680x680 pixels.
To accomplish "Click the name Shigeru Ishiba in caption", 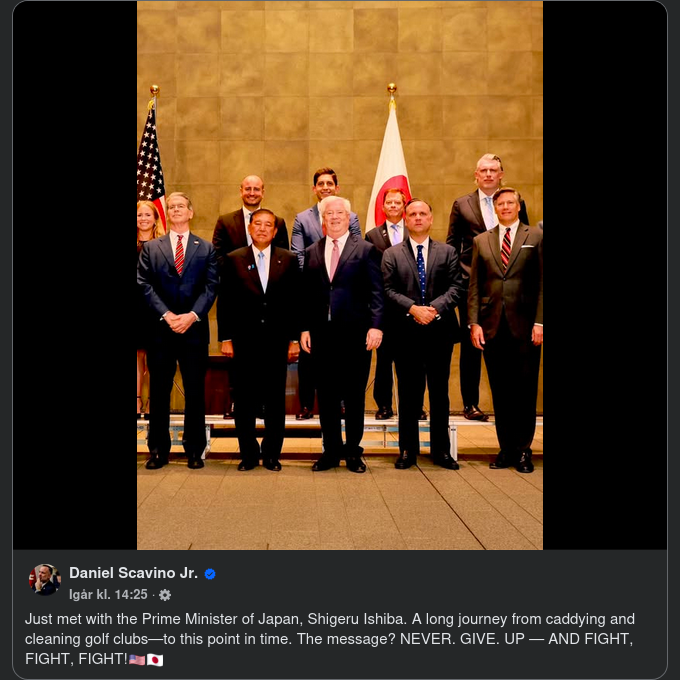I will click(357, 619).
